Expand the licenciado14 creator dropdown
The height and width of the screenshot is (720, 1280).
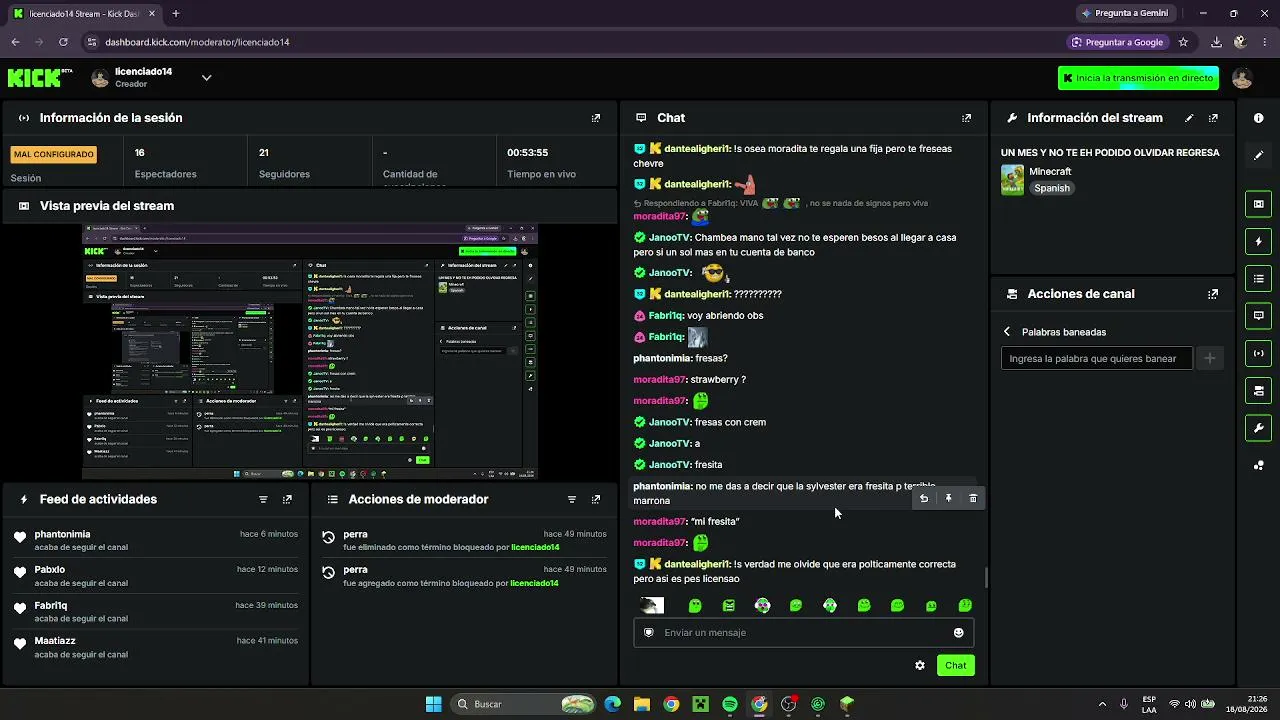pos(206,78)
